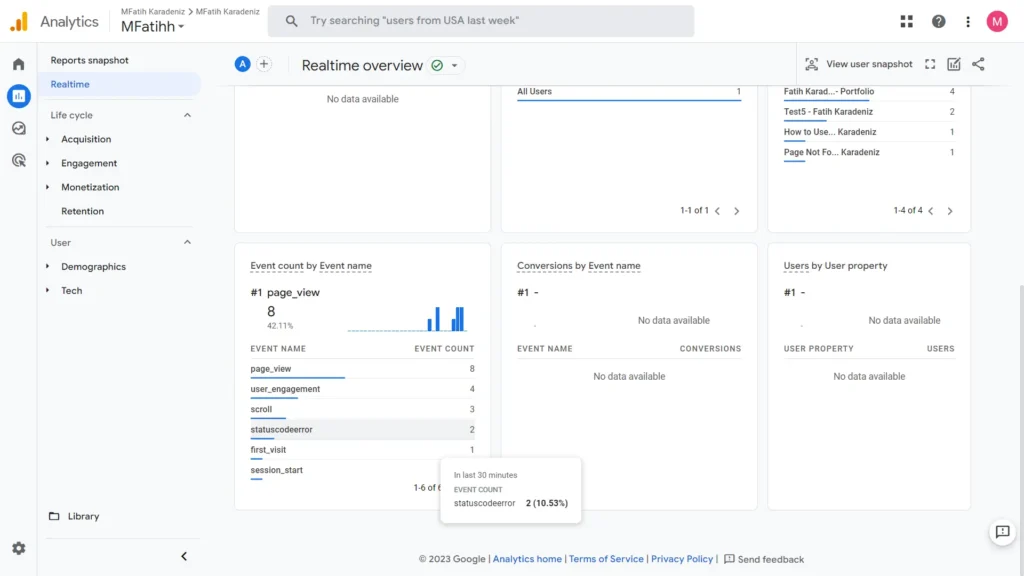1024x576 pixels.
Task: Open the Demographics menu item
Action: tap(92, 266)
